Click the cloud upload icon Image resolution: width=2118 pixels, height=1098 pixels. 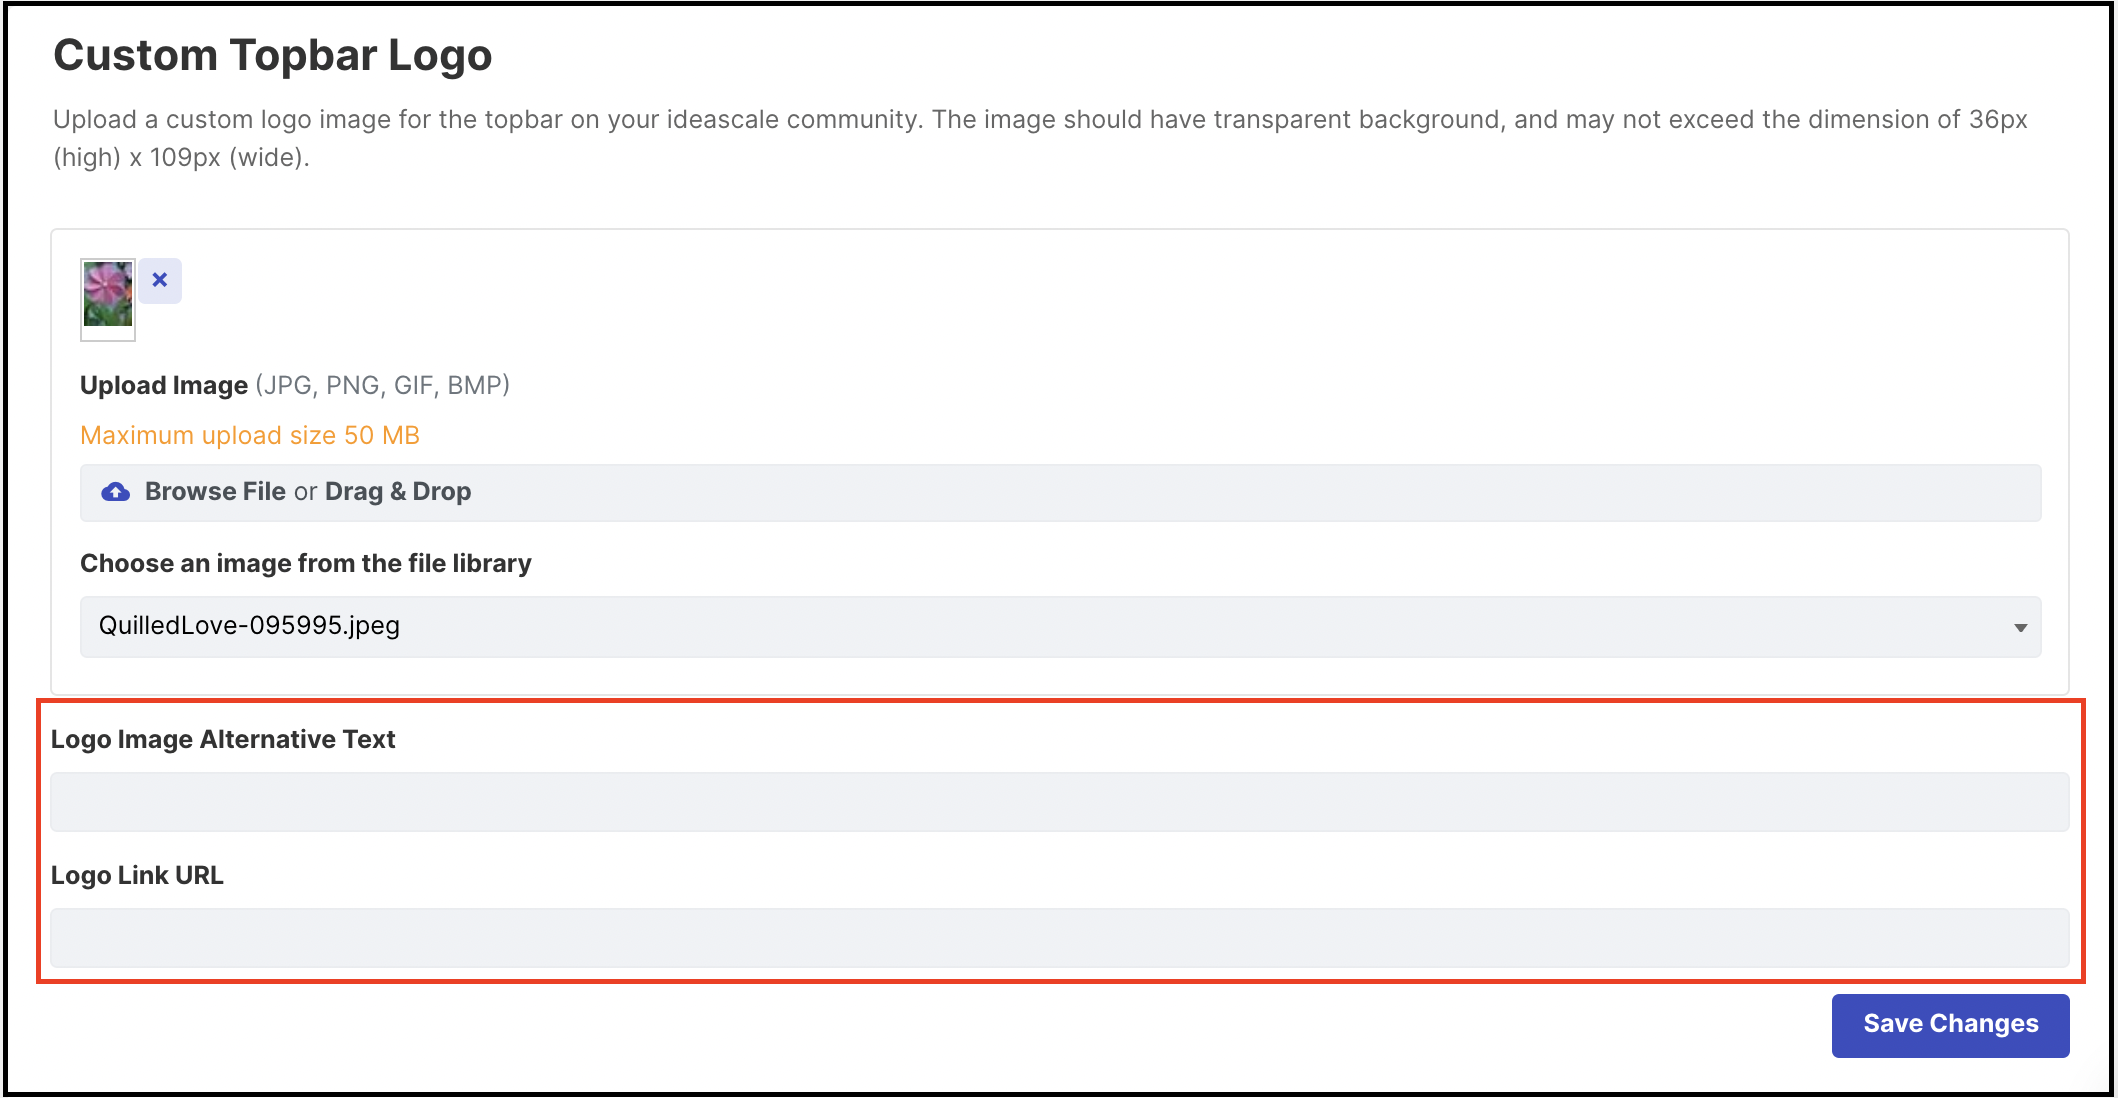(116, 492)
